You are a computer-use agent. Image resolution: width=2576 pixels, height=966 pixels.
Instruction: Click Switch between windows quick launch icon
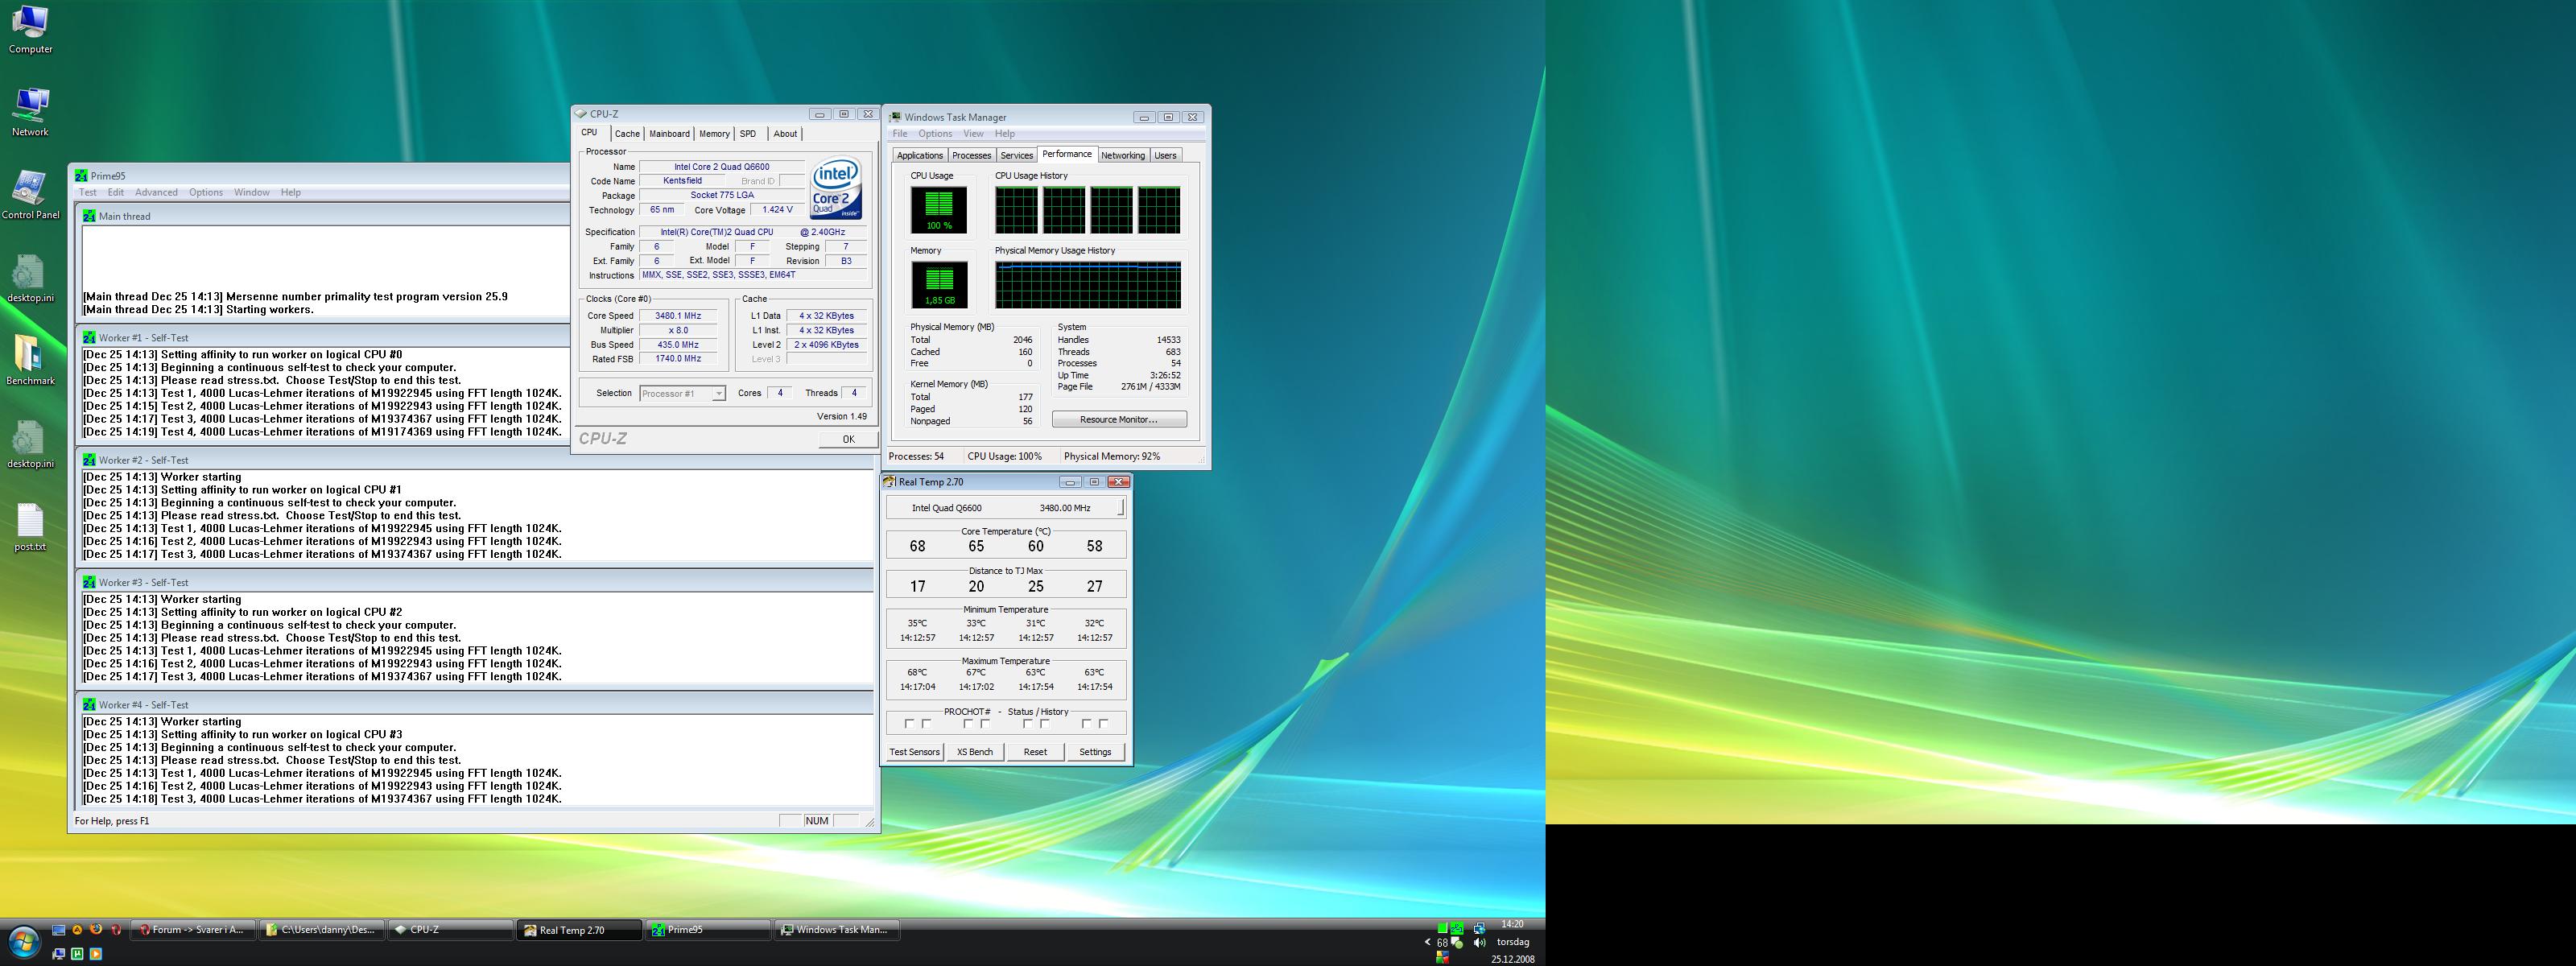pyautogui.click(x=59, y=954)
